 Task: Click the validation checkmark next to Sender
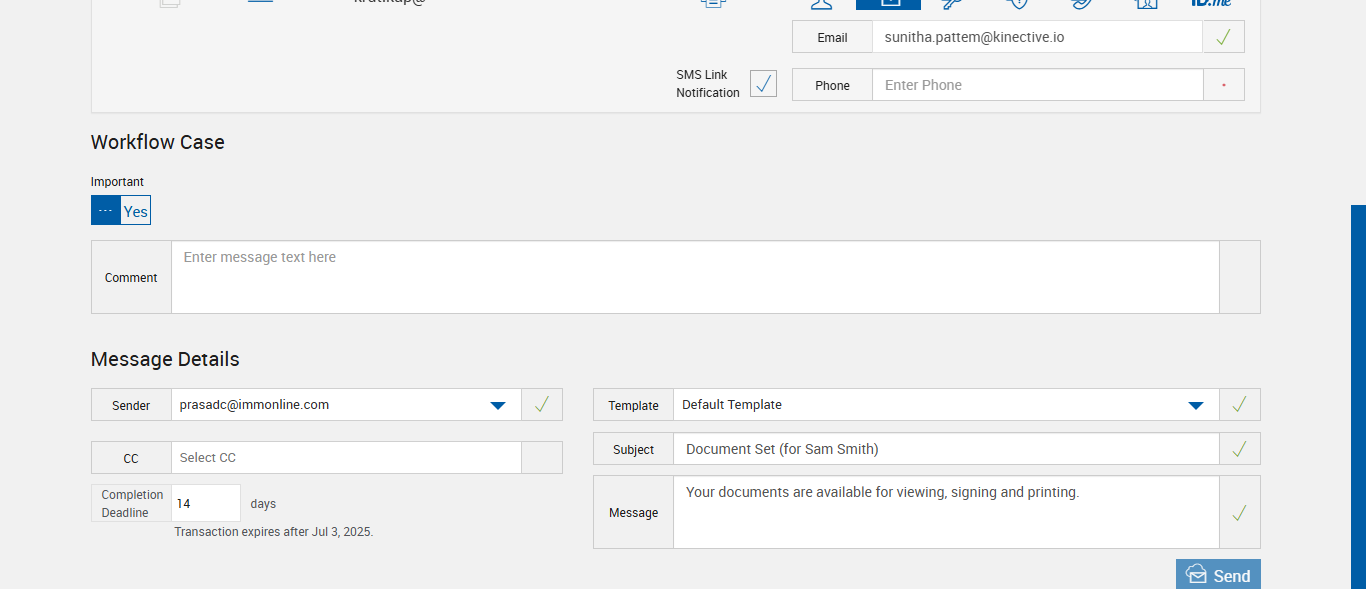point(541,405)
